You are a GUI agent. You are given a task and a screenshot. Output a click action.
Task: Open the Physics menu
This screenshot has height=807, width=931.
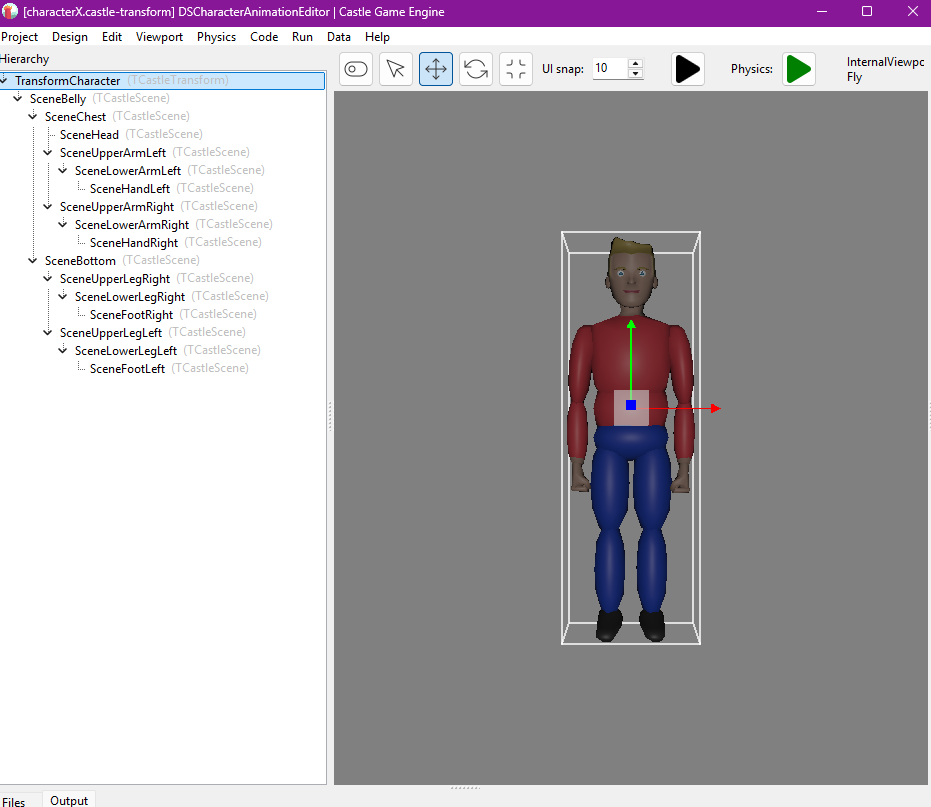[x=216, y=37]
